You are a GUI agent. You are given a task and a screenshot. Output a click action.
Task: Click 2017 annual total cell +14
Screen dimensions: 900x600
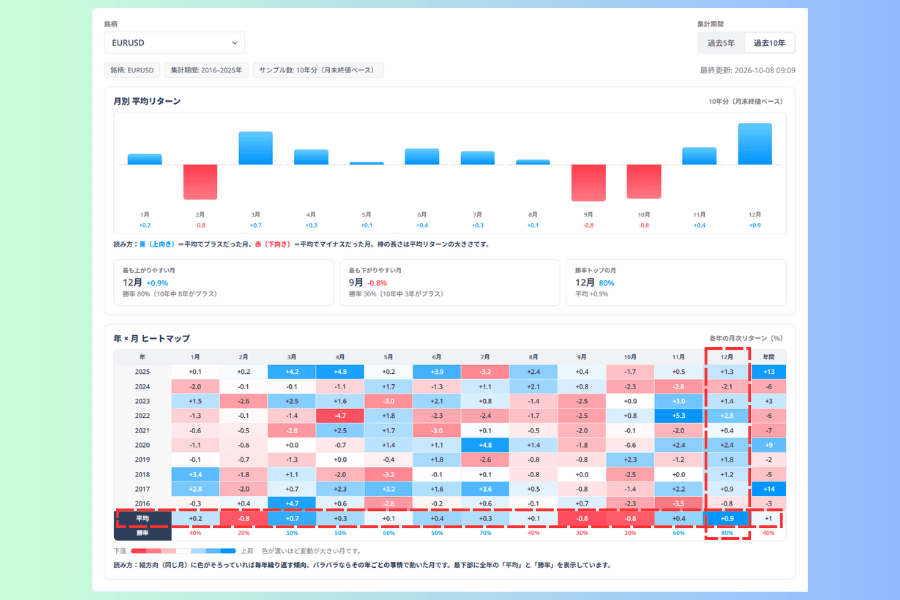click(769, 489)
